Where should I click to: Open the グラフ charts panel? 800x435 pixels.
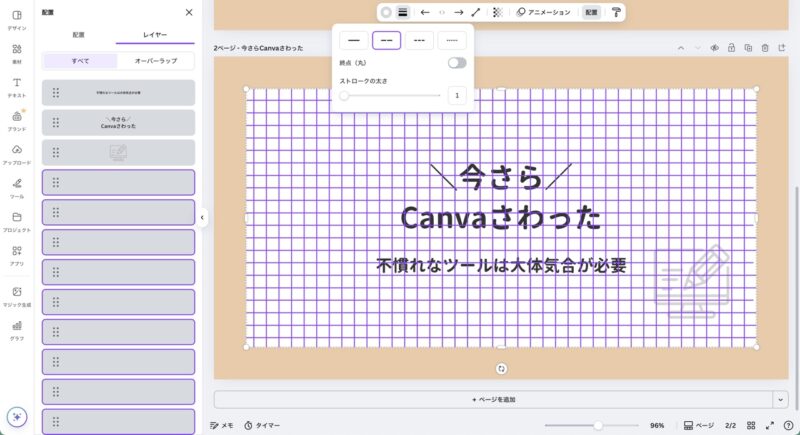click(x=17, y=330)
